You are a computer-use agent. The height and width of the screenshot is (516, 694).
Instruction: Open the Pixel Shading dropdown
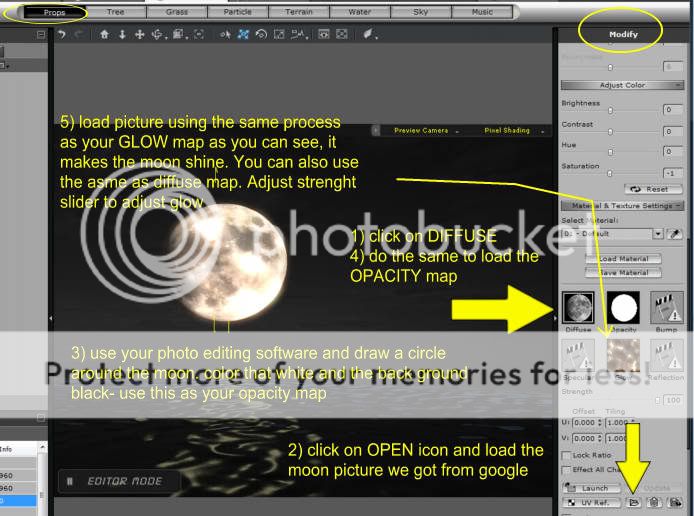point(512,131)
